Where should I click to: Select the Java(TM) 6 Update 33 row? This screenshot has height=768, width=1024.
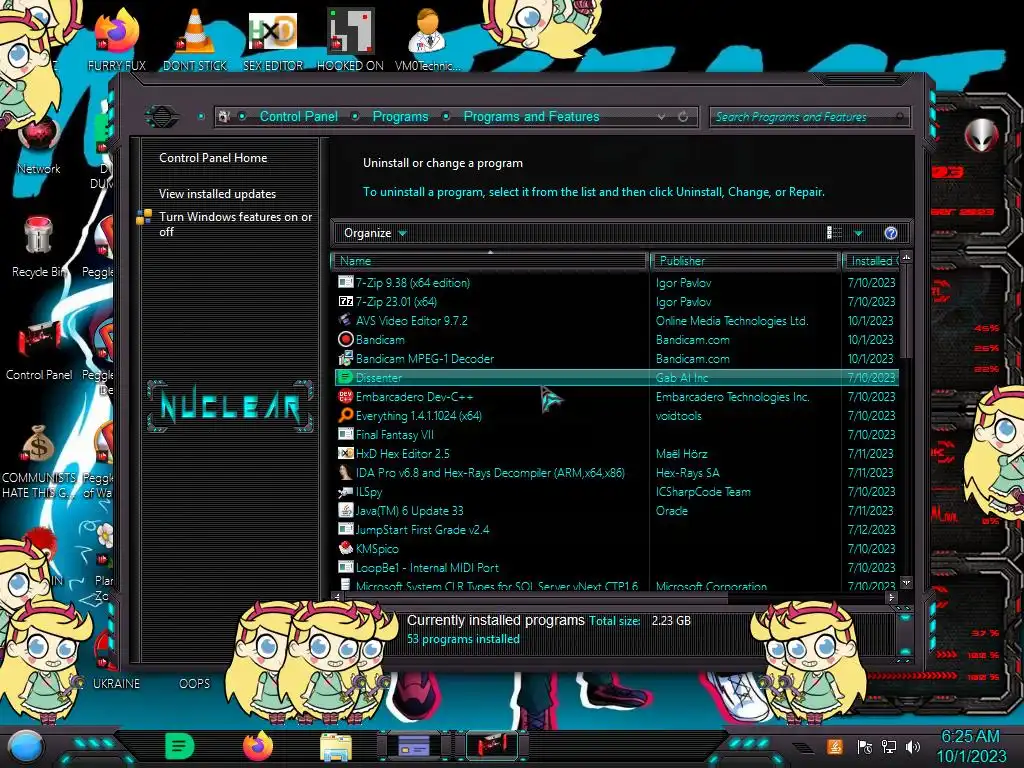coord(616,510)
